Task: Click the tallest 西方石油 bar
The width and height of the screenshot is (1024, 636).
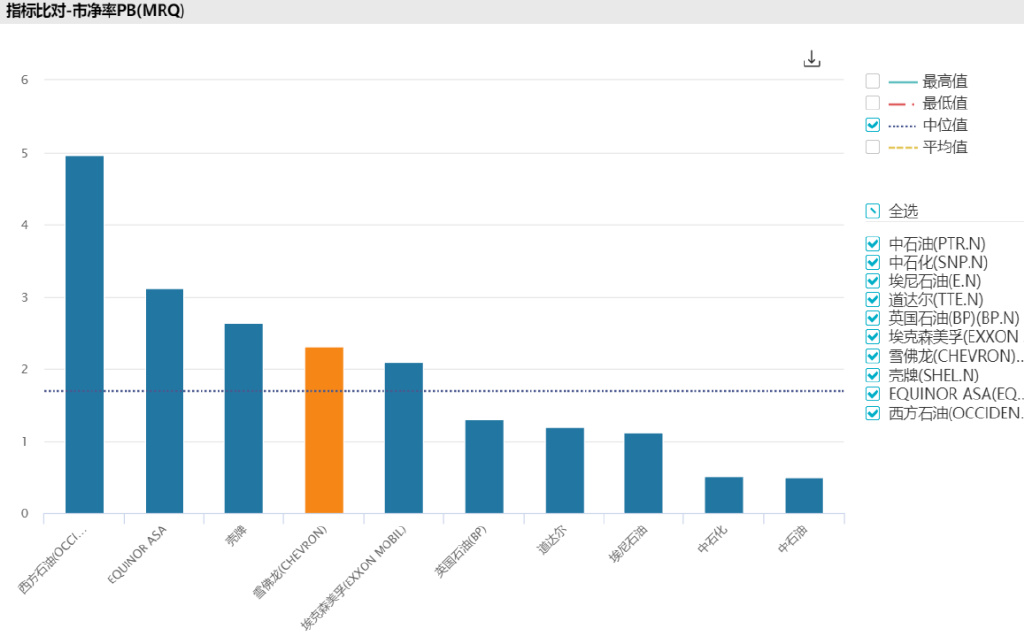Action: tap(84, 334)
